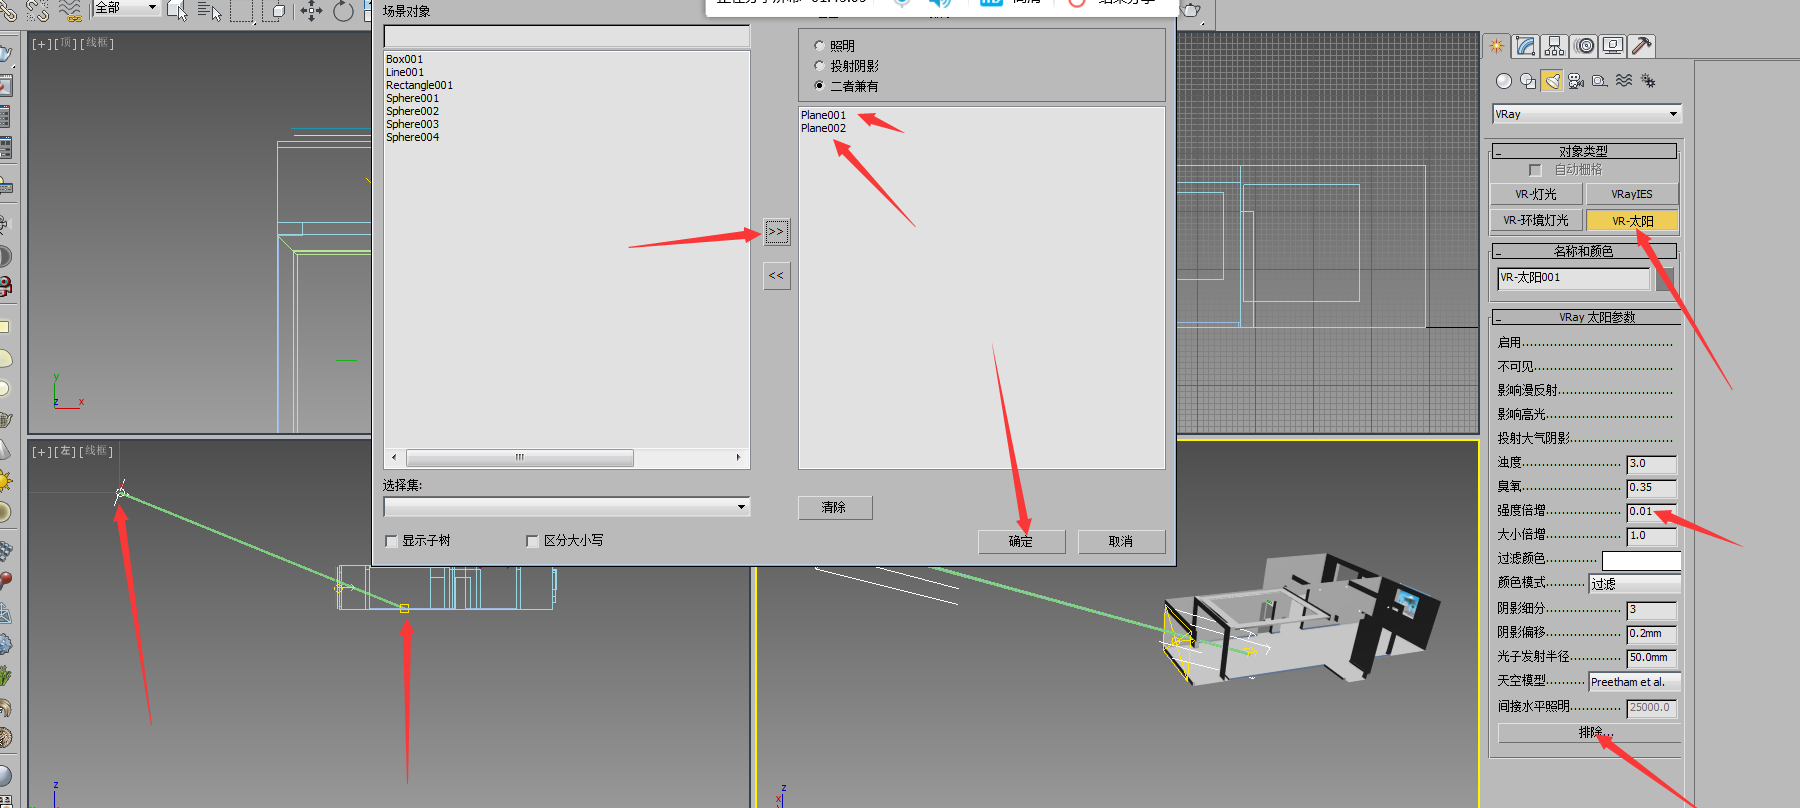1800x808 pixels.
Task: Open Select by Name tool
Action: coord(209,11)
